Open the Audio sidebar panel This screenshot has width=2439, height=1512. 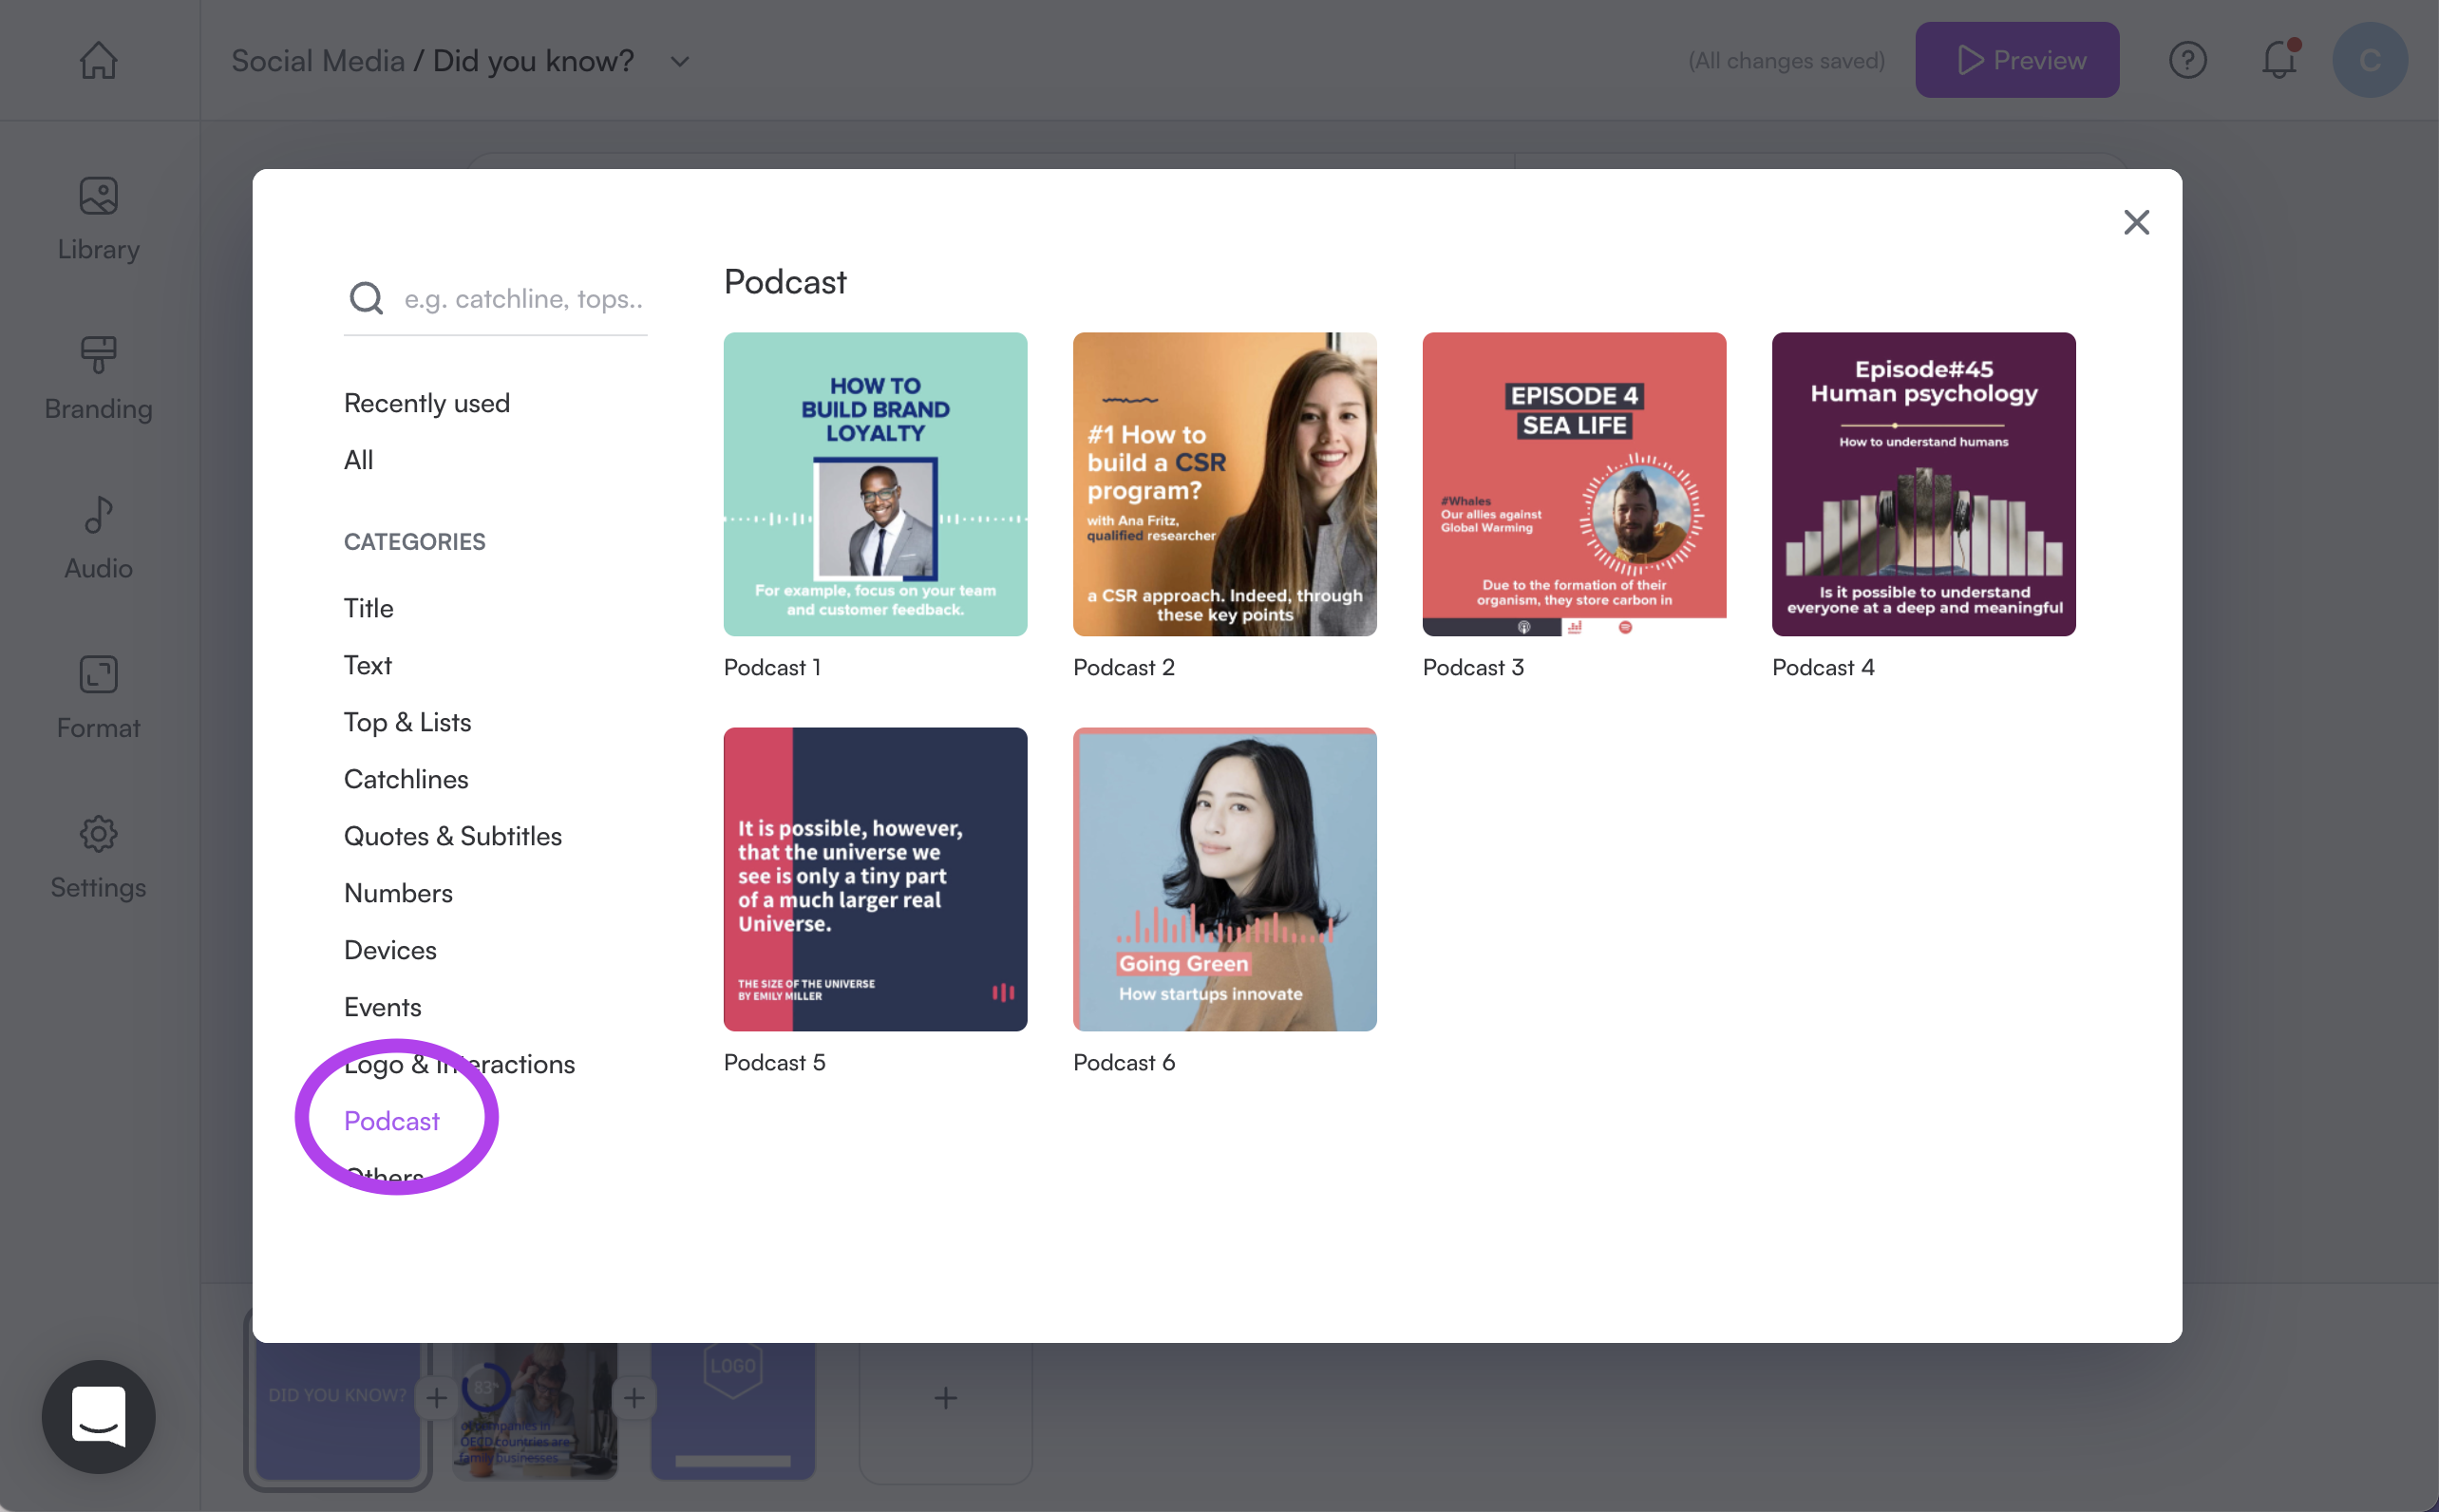(98, 539)
